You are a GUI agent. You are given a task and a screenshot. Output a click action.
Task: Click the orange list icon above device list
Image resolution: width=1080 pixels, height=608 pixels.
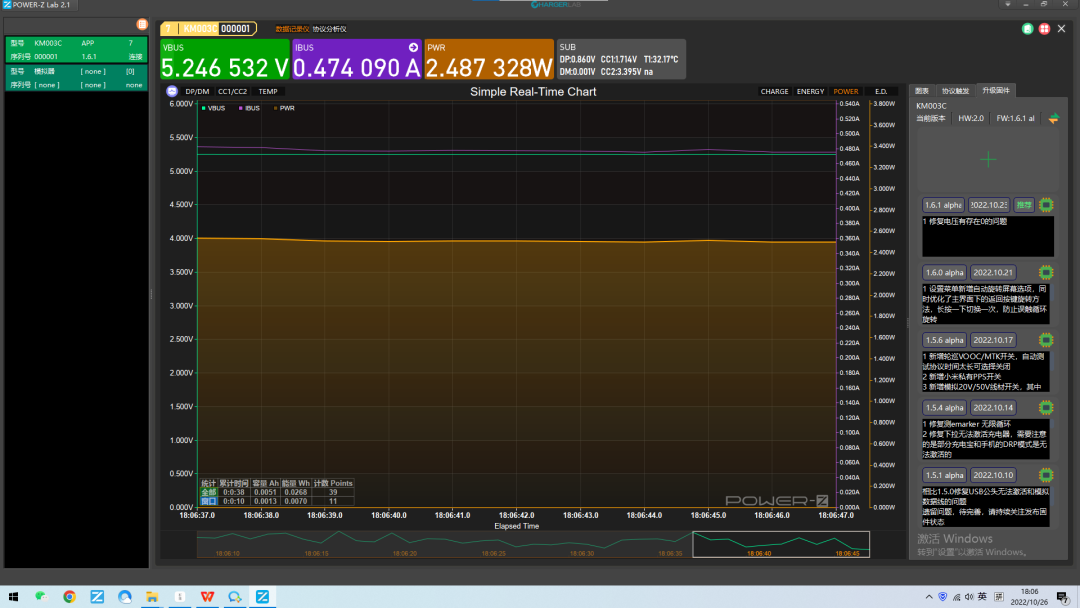[142, 25]
